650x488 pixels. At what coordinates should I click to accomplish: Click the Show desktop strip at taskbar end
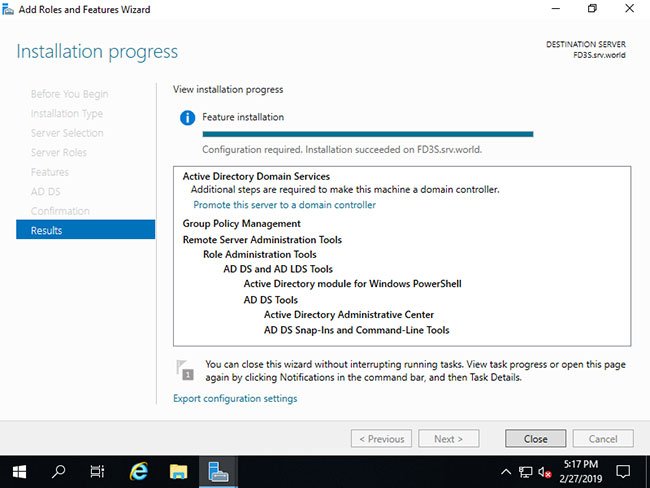point(648,472)
